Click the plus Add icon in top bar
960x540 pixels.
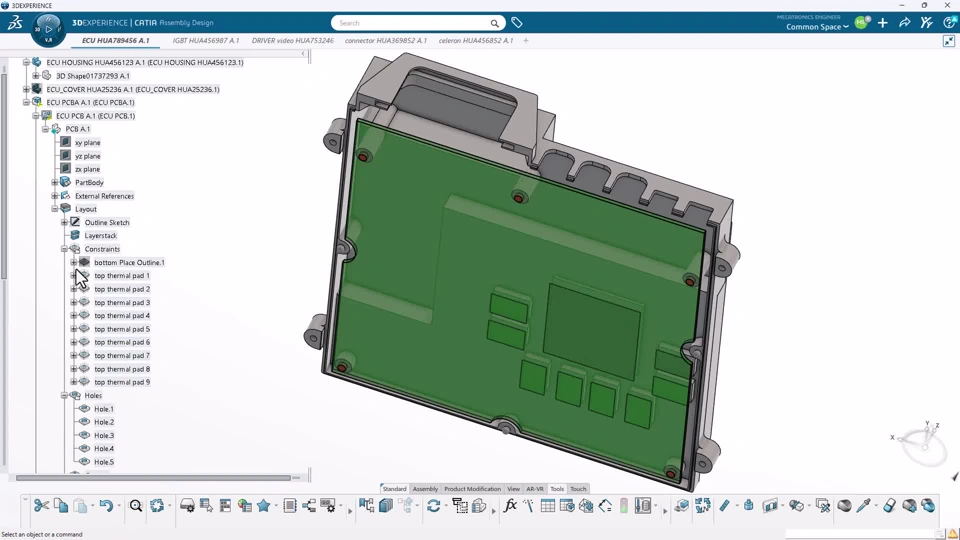[x=882, y=23]
